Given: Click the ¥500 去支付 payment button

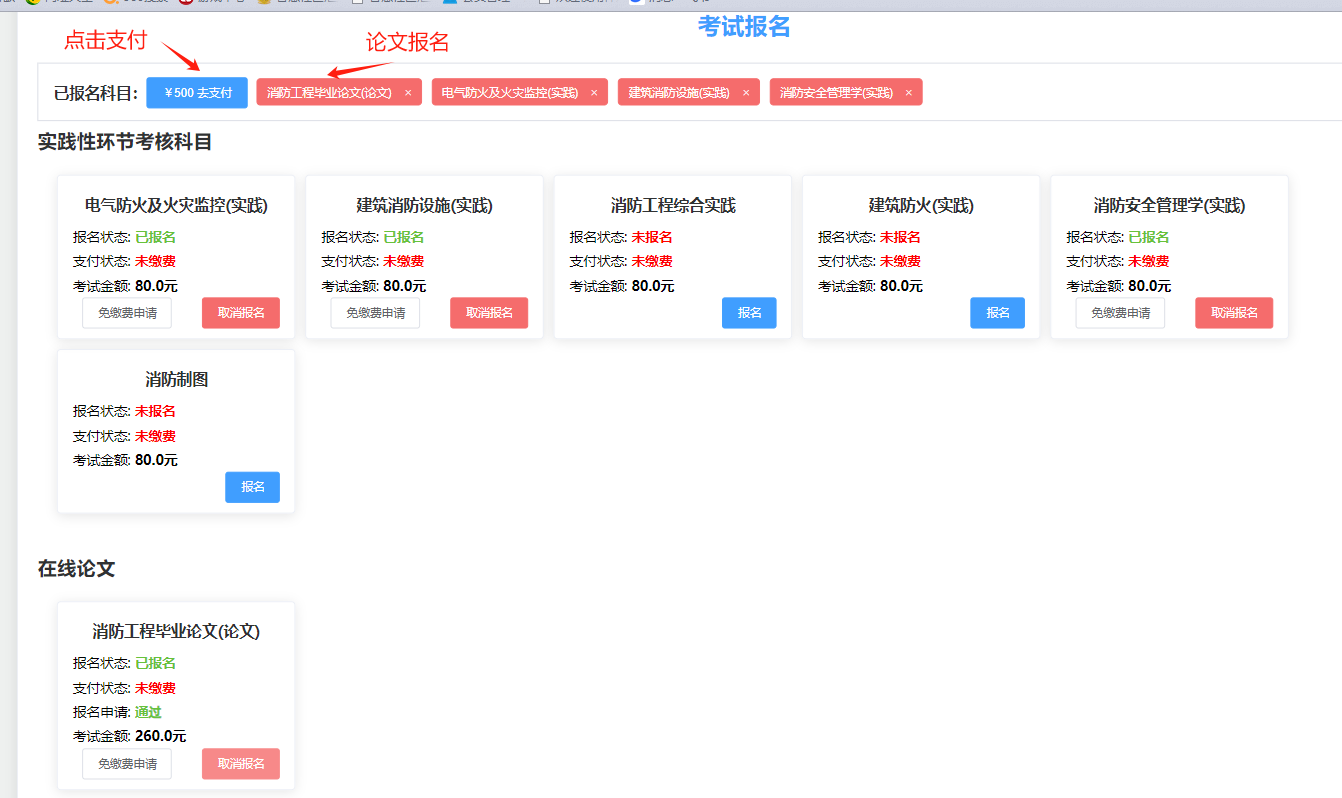Looking at the screenshot, I should (197, 92).
